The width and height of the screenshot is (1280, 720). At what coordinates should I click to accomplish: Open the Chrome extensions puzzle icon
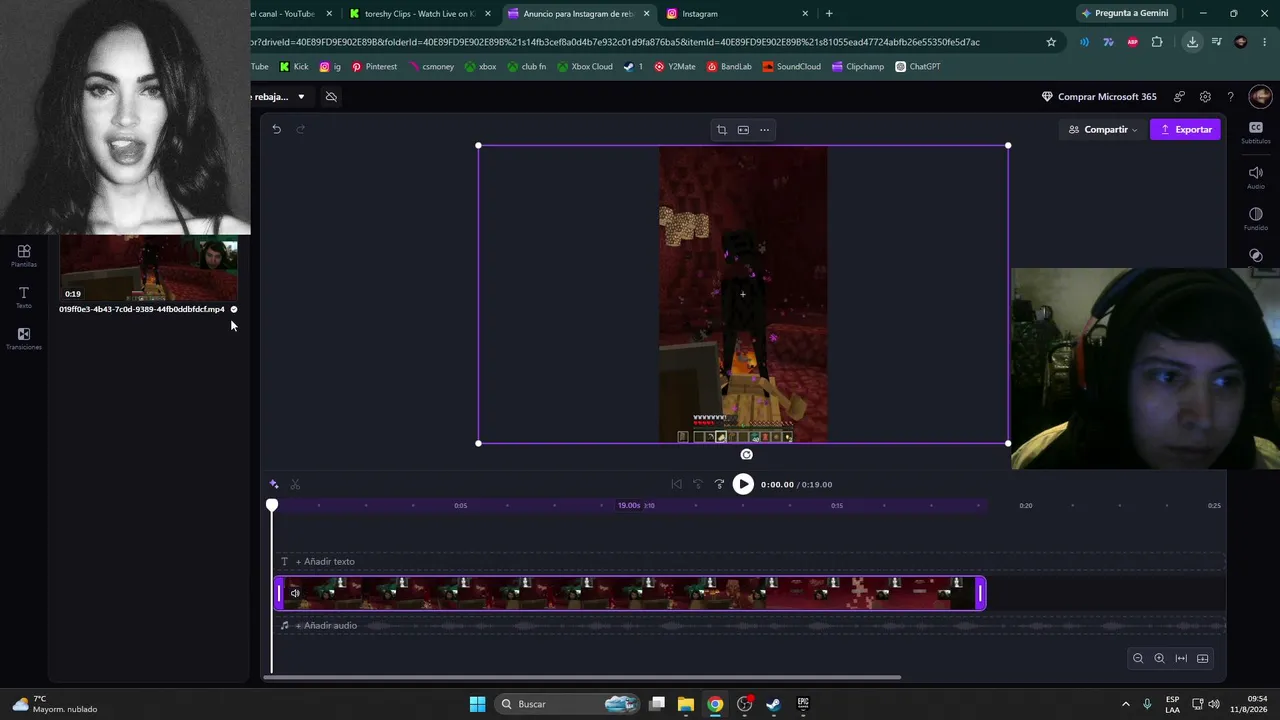coord(1157,42)
